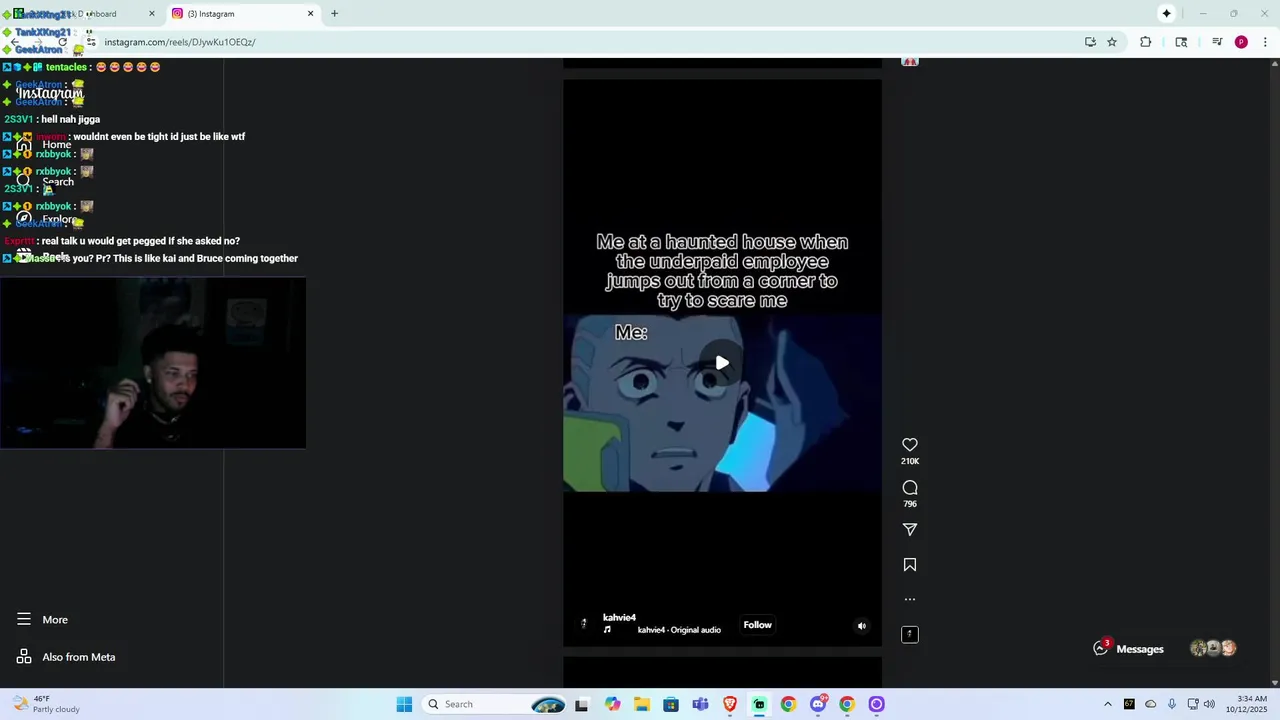Launch Copilot from the taskbar
The image size is (1280, 720).
612,704
